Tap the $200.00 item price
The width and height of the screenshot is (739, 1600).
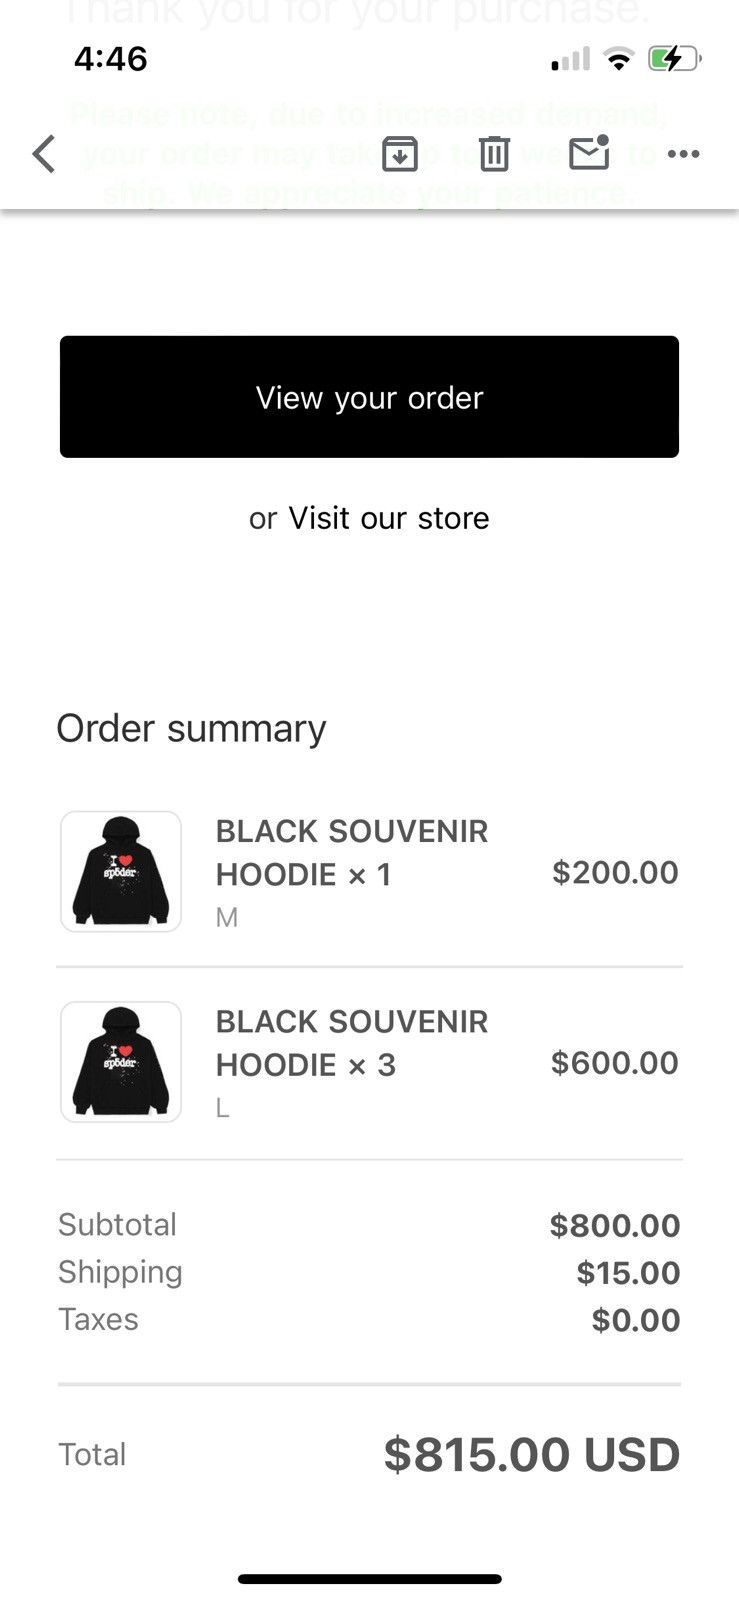(615, 872)
